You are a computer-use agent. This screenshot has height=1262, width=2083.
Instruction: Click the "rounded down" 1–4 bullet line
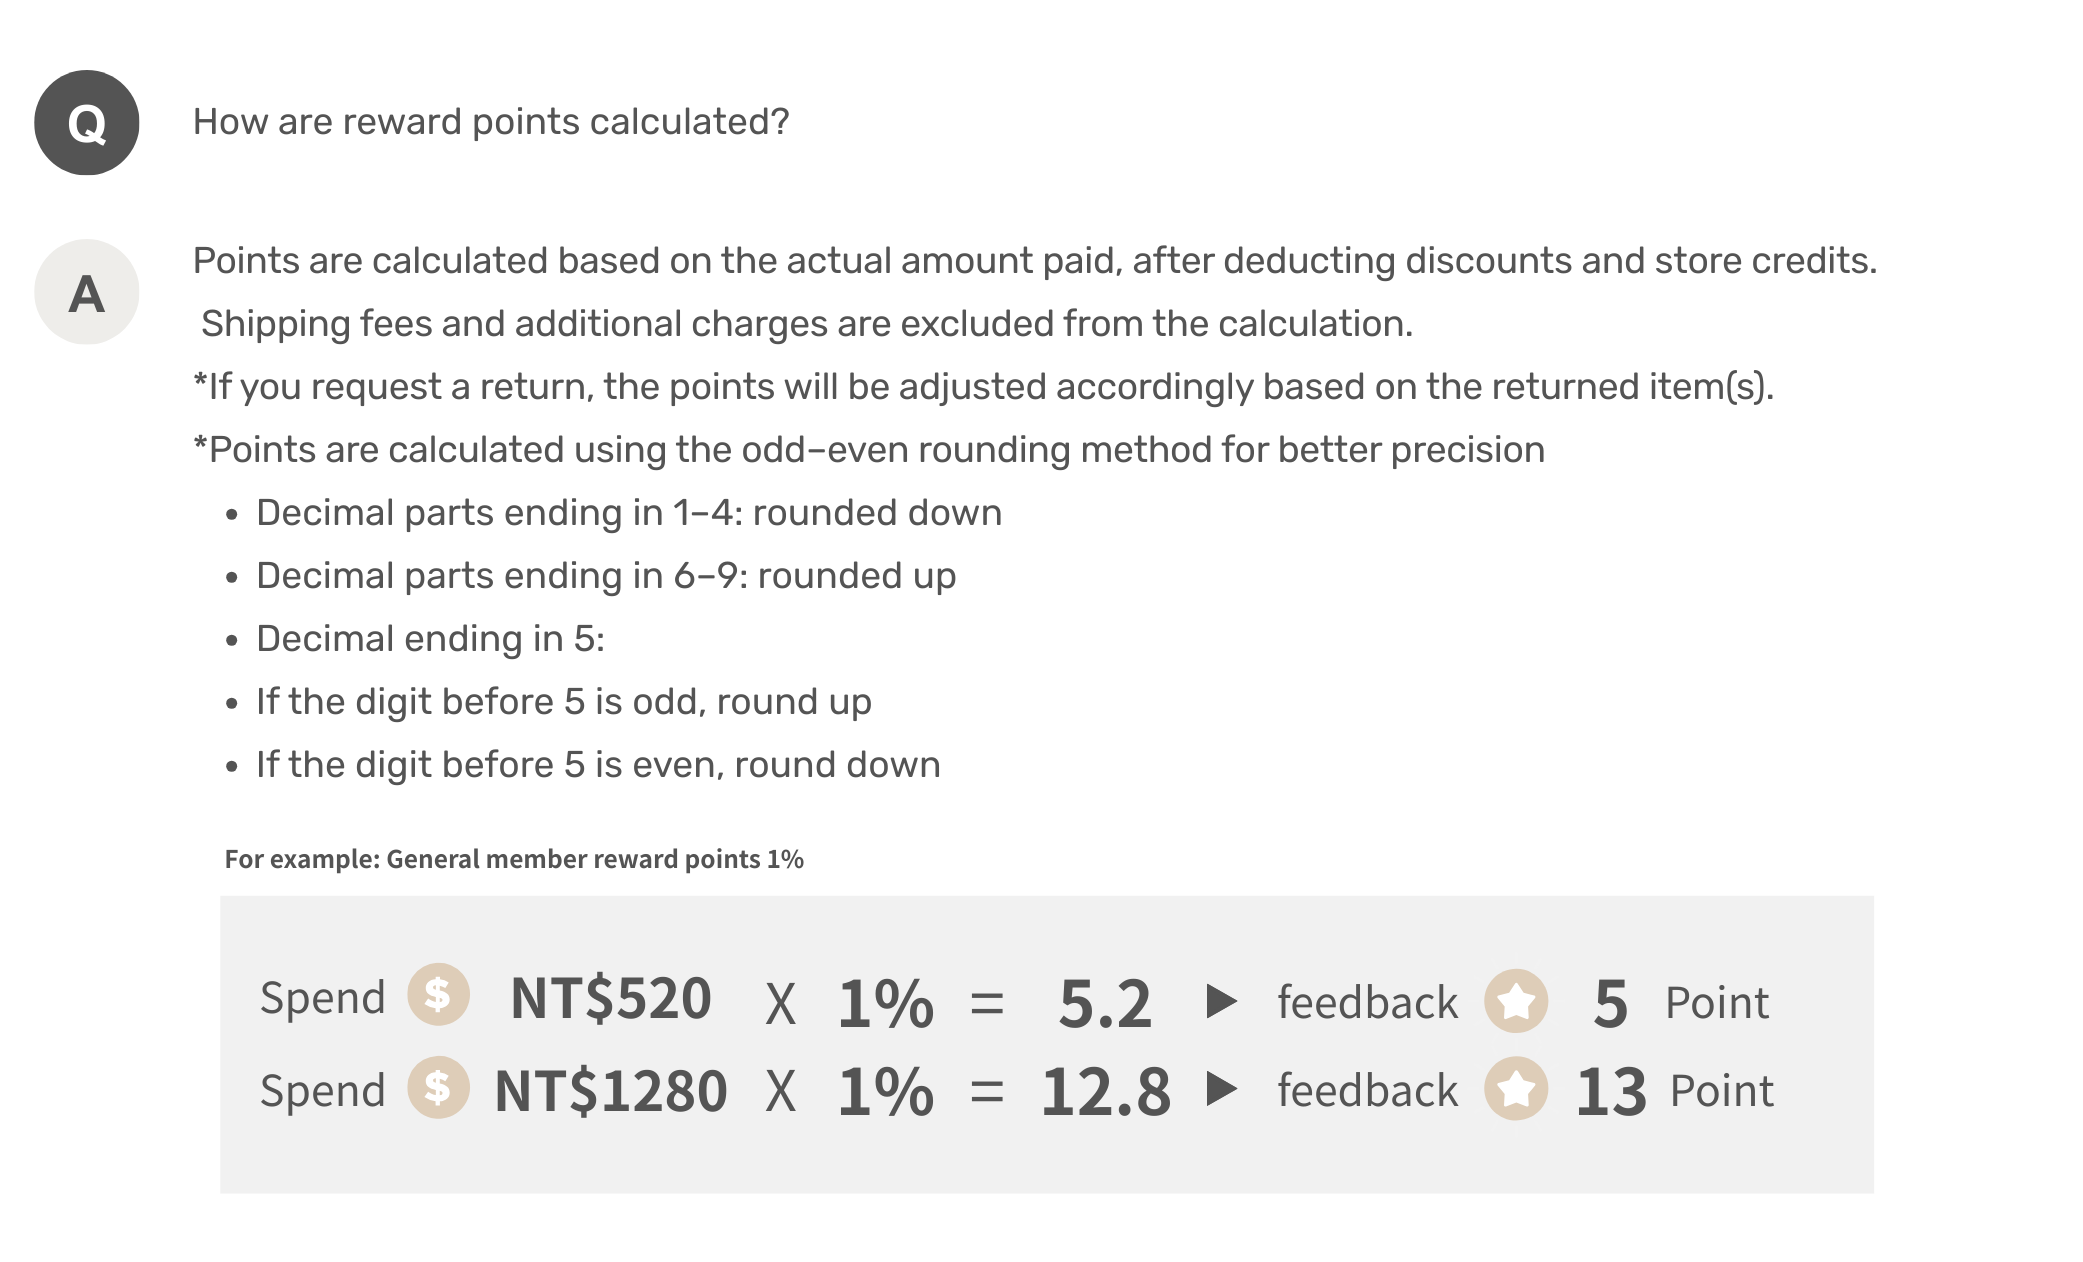[628, 513]
